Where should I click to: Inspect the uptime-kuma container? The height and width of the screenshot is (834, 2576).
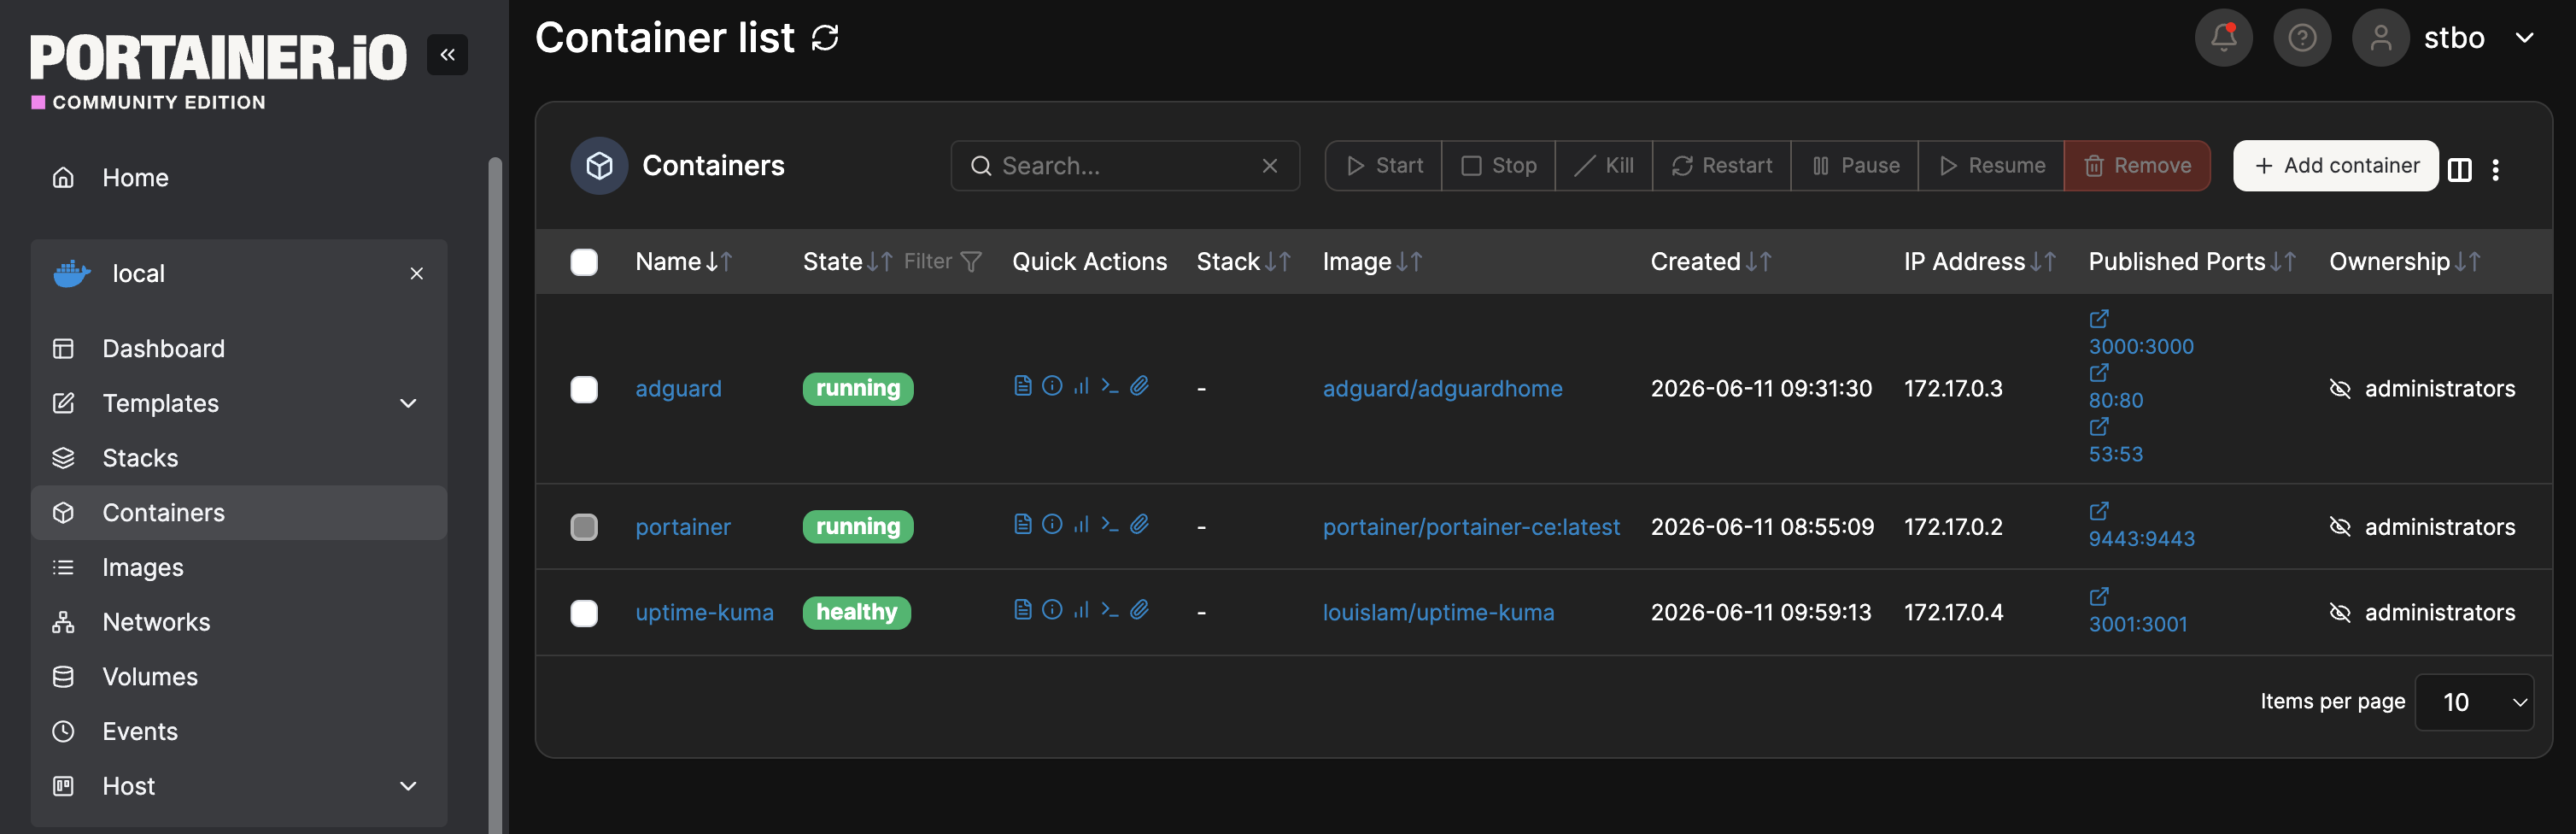click(1052, 610)
